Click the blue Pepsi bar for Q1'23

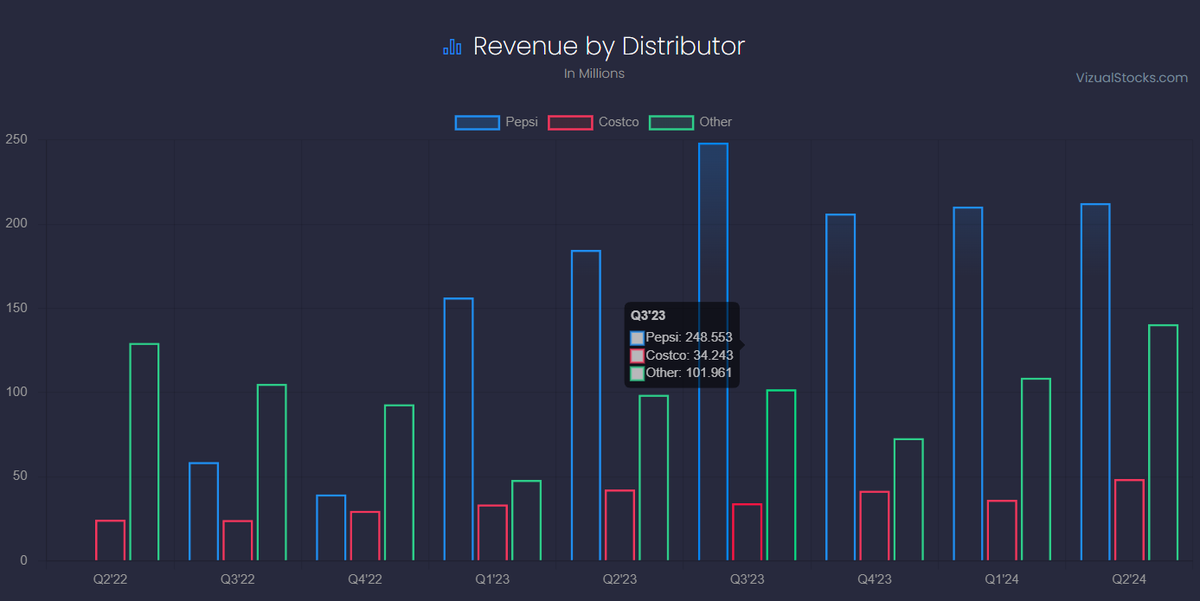458,429
